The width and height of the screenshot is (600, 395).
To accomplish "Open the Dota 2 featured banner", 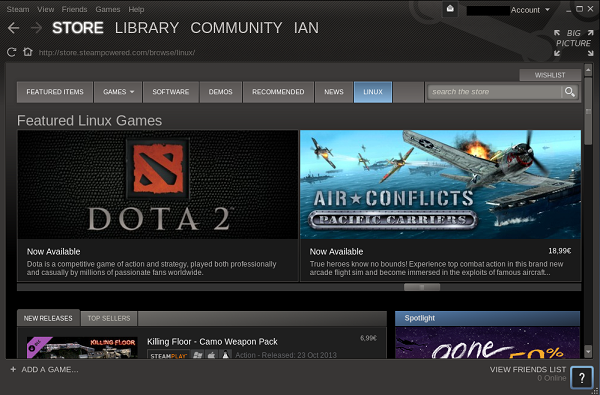I will click(158, 184).
